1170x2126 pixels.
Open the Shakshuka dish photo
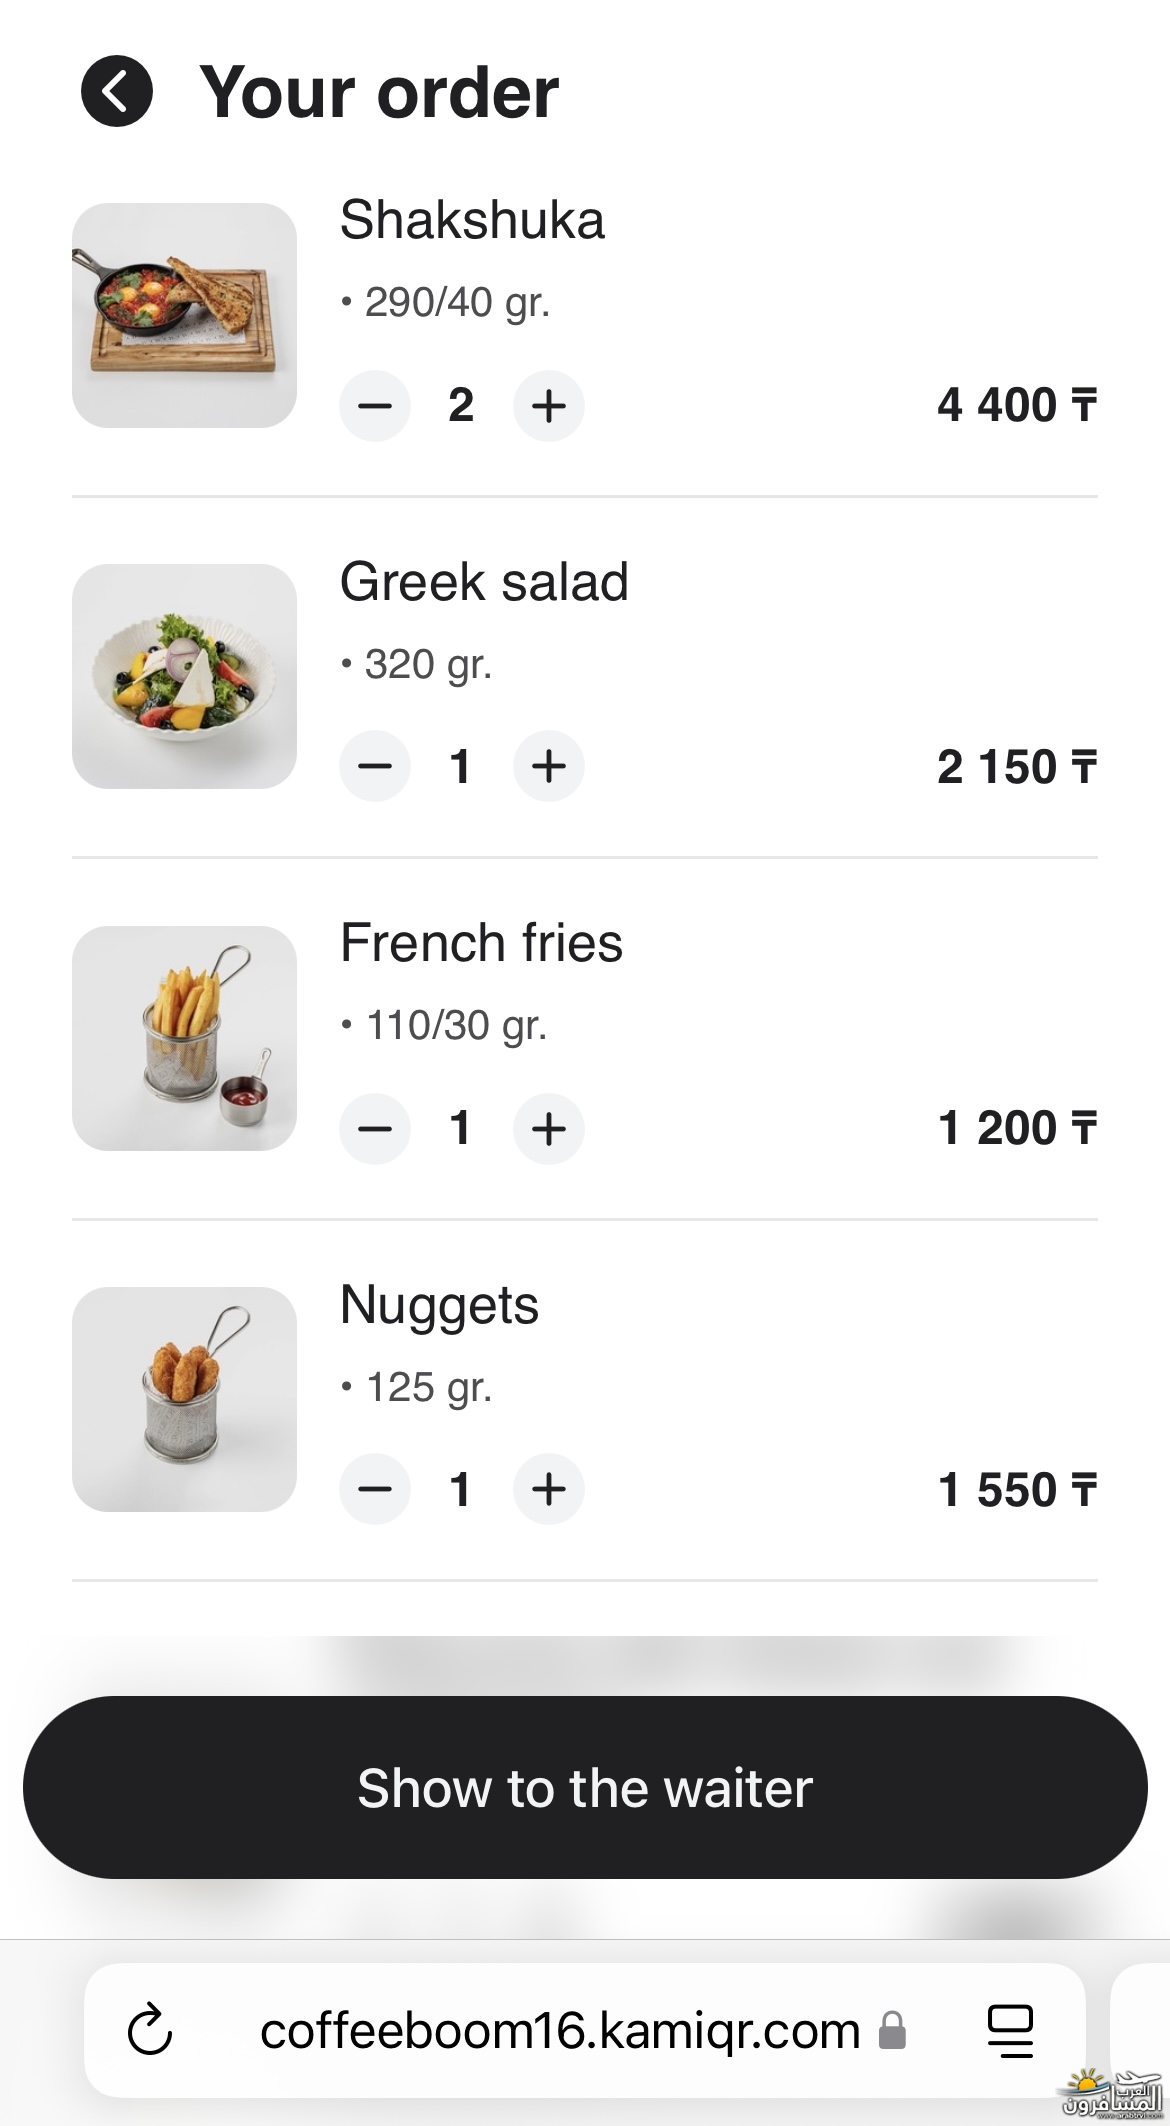pos(184,316)
